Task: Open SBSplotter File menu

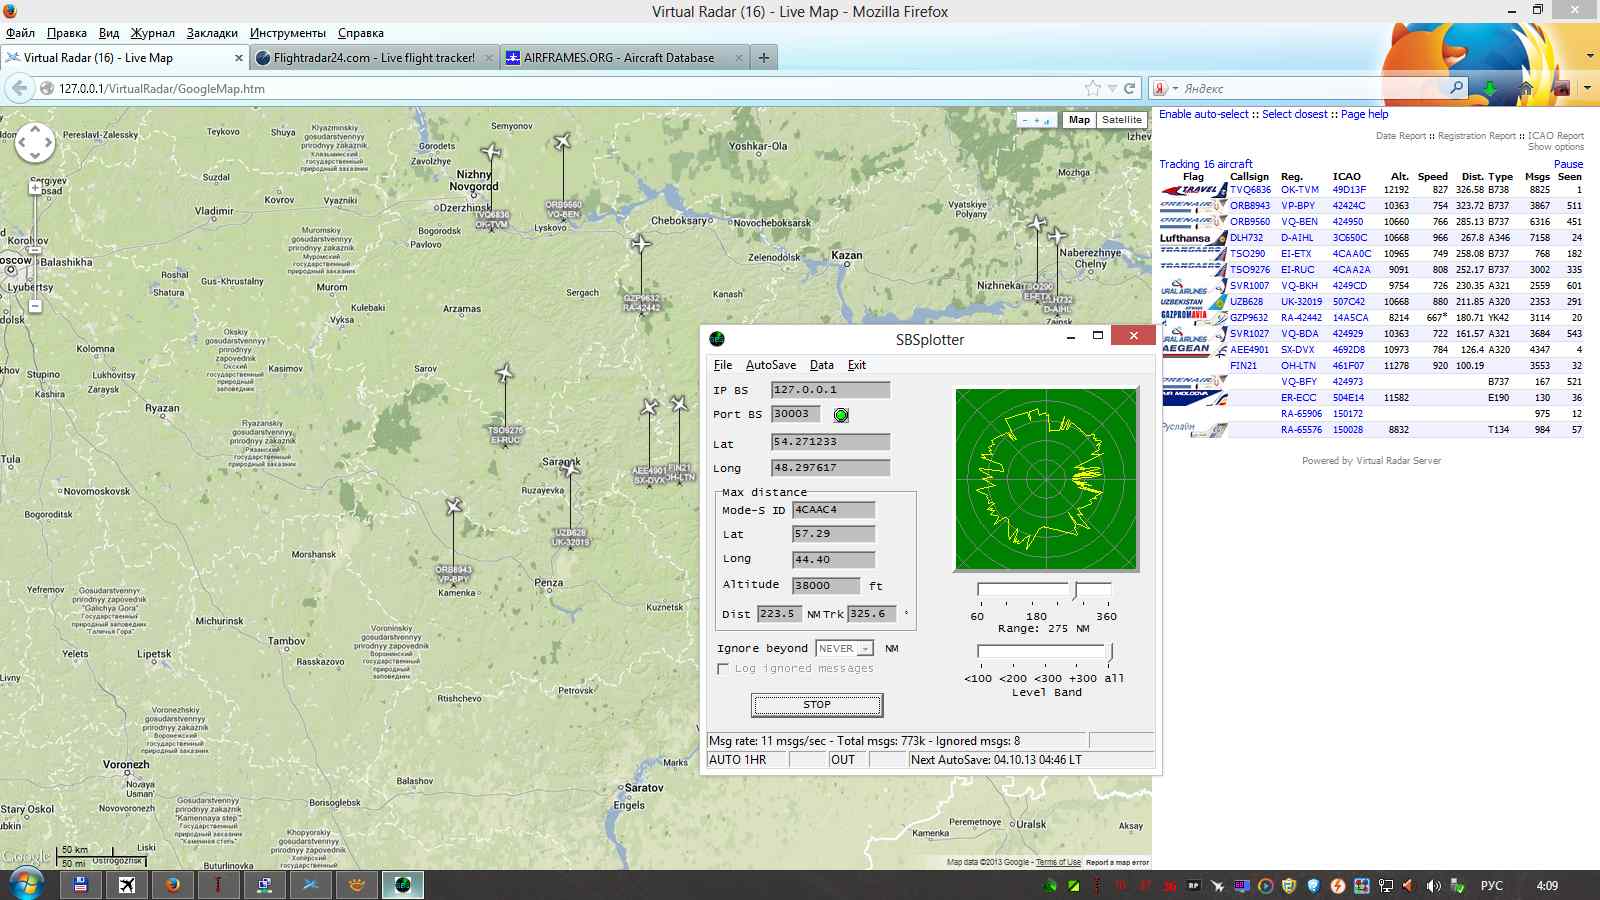Action: (x=723, y=365)
